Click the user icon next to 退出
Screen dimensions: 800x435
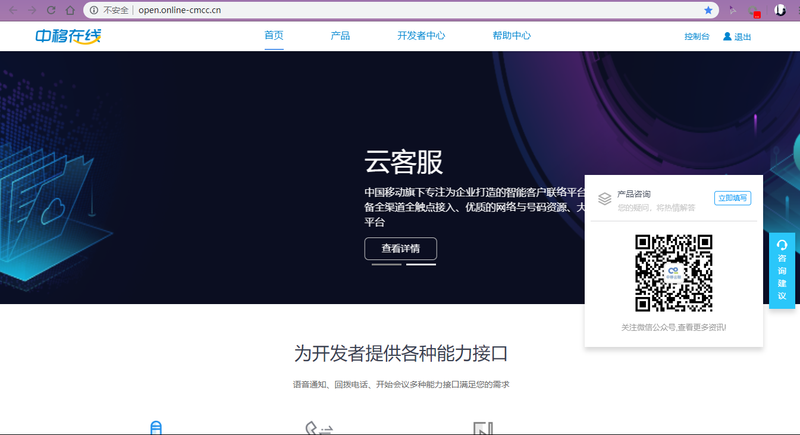tap(727, 37)
